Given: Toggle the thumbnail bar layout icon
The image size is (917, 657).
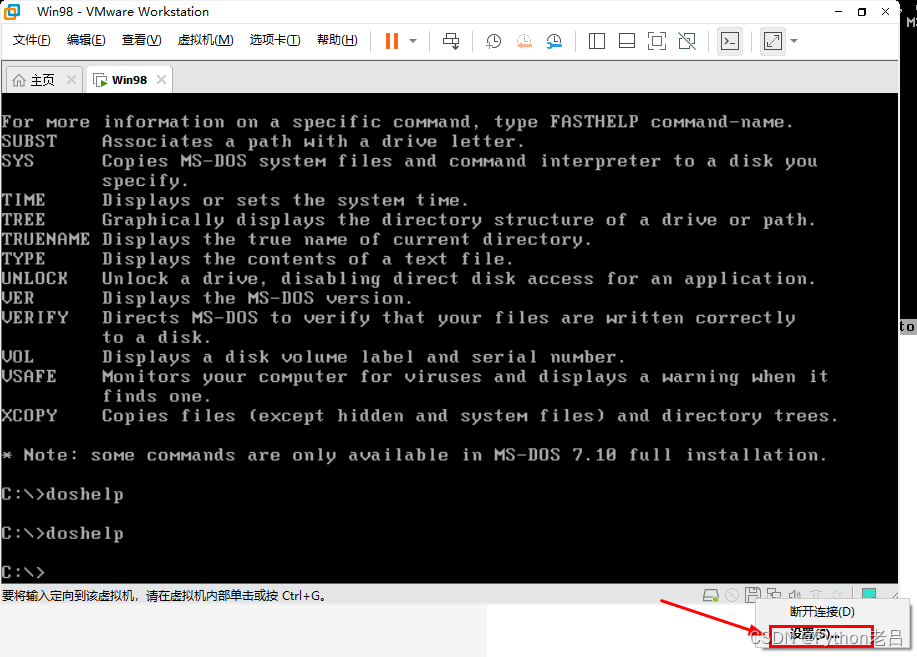Looking at the screenshot, I should [x=627, y=41].
